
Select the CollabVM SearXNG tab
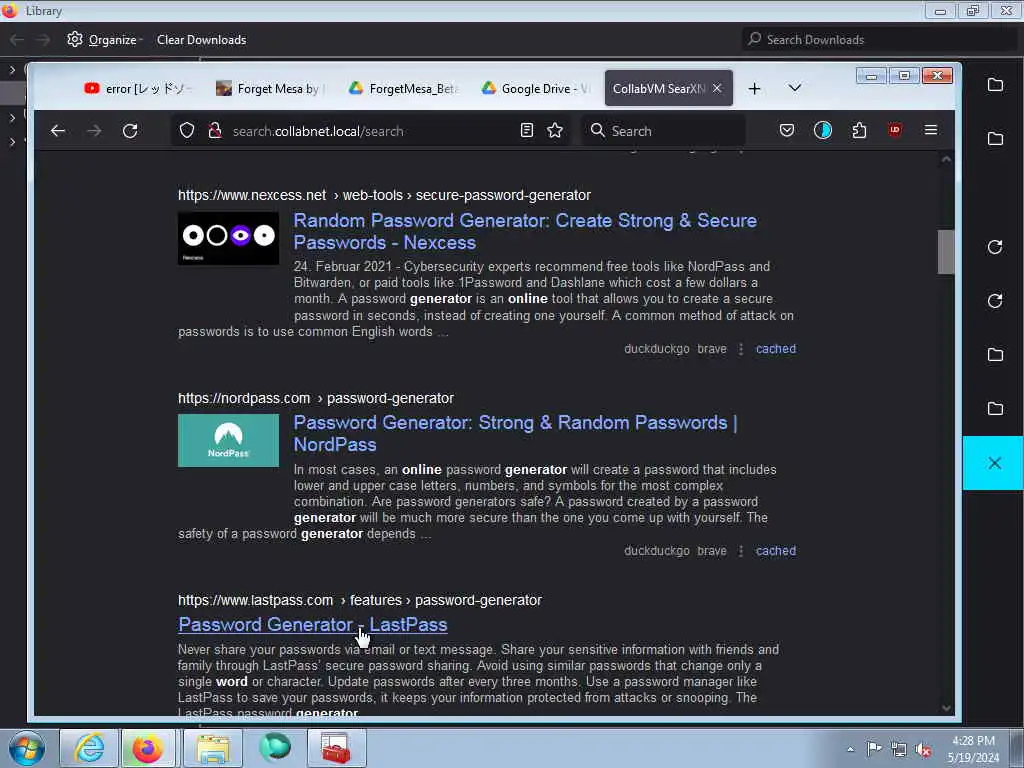click(659, 88)
